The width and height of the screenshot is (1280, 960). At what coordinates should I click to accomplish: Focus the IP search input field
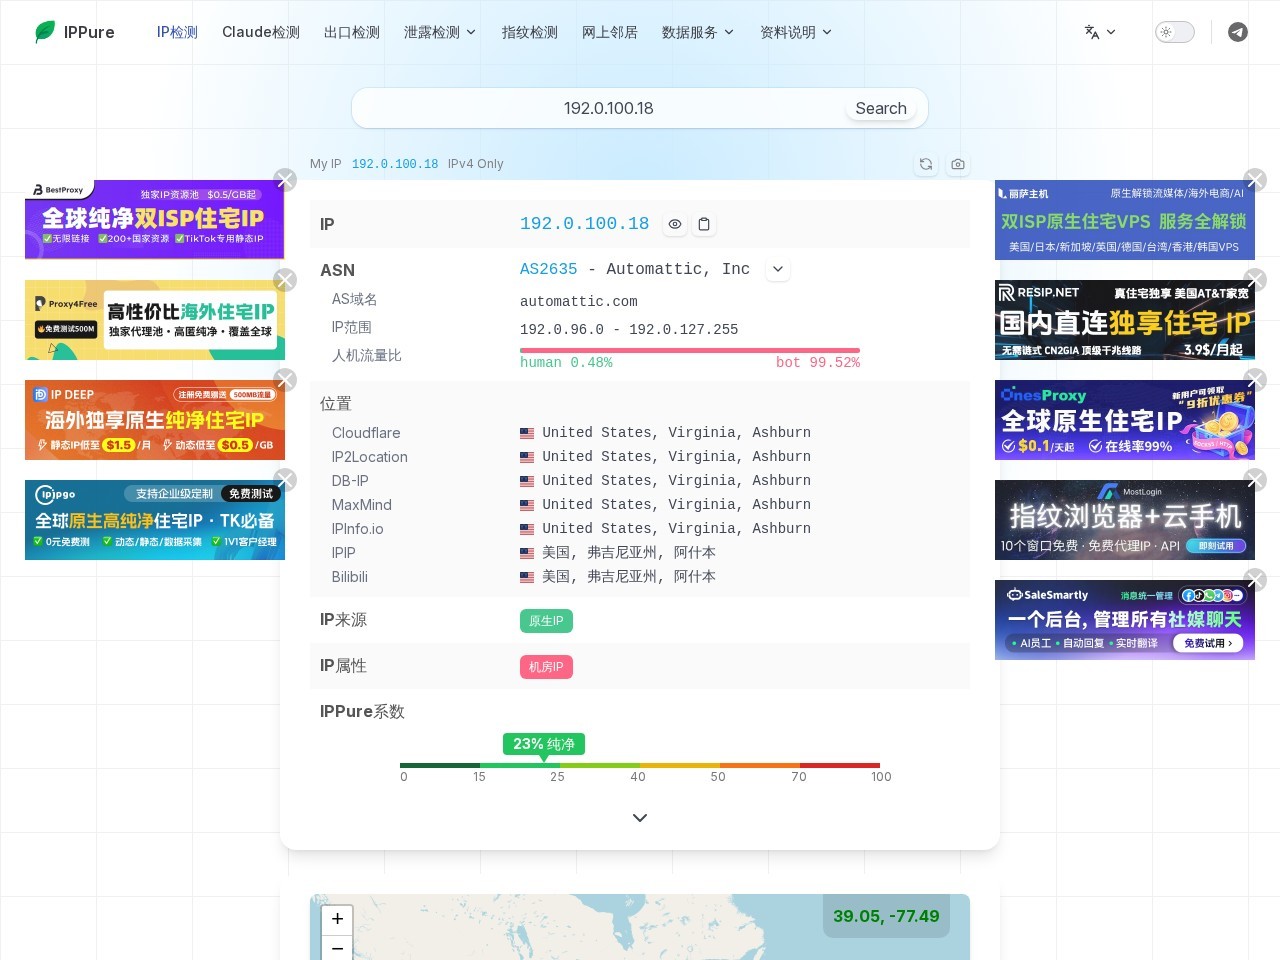tap(608, 108)
